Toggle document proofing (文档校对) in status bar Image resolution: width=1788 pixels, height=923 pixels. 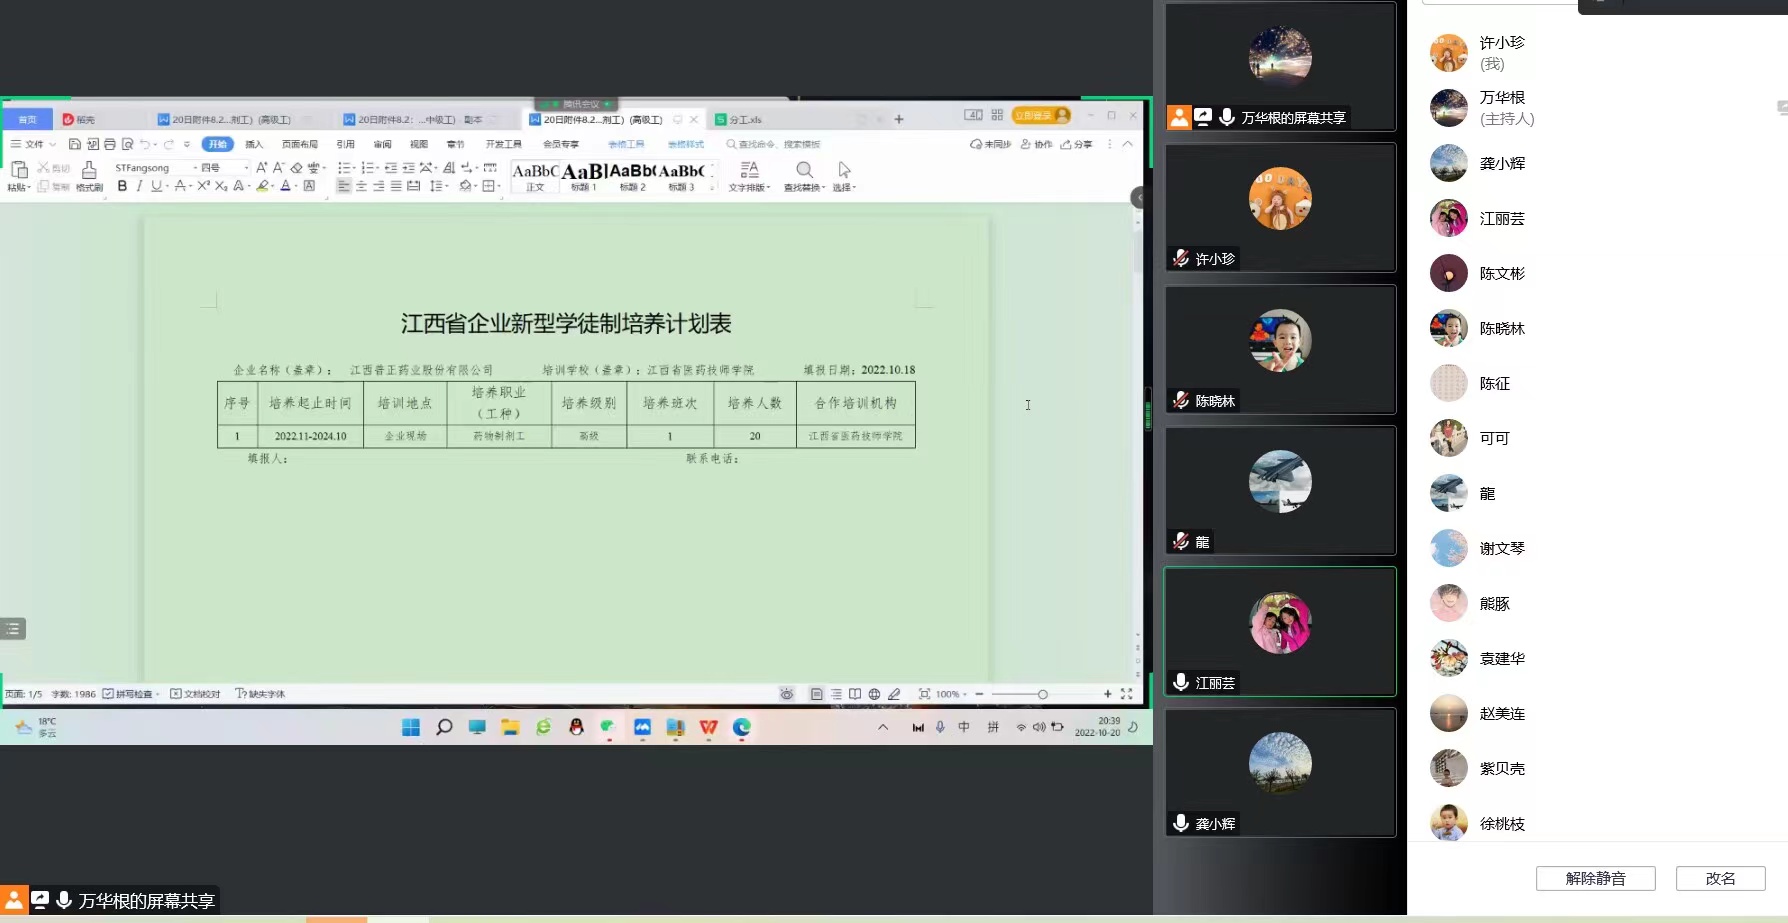[195, 694]
